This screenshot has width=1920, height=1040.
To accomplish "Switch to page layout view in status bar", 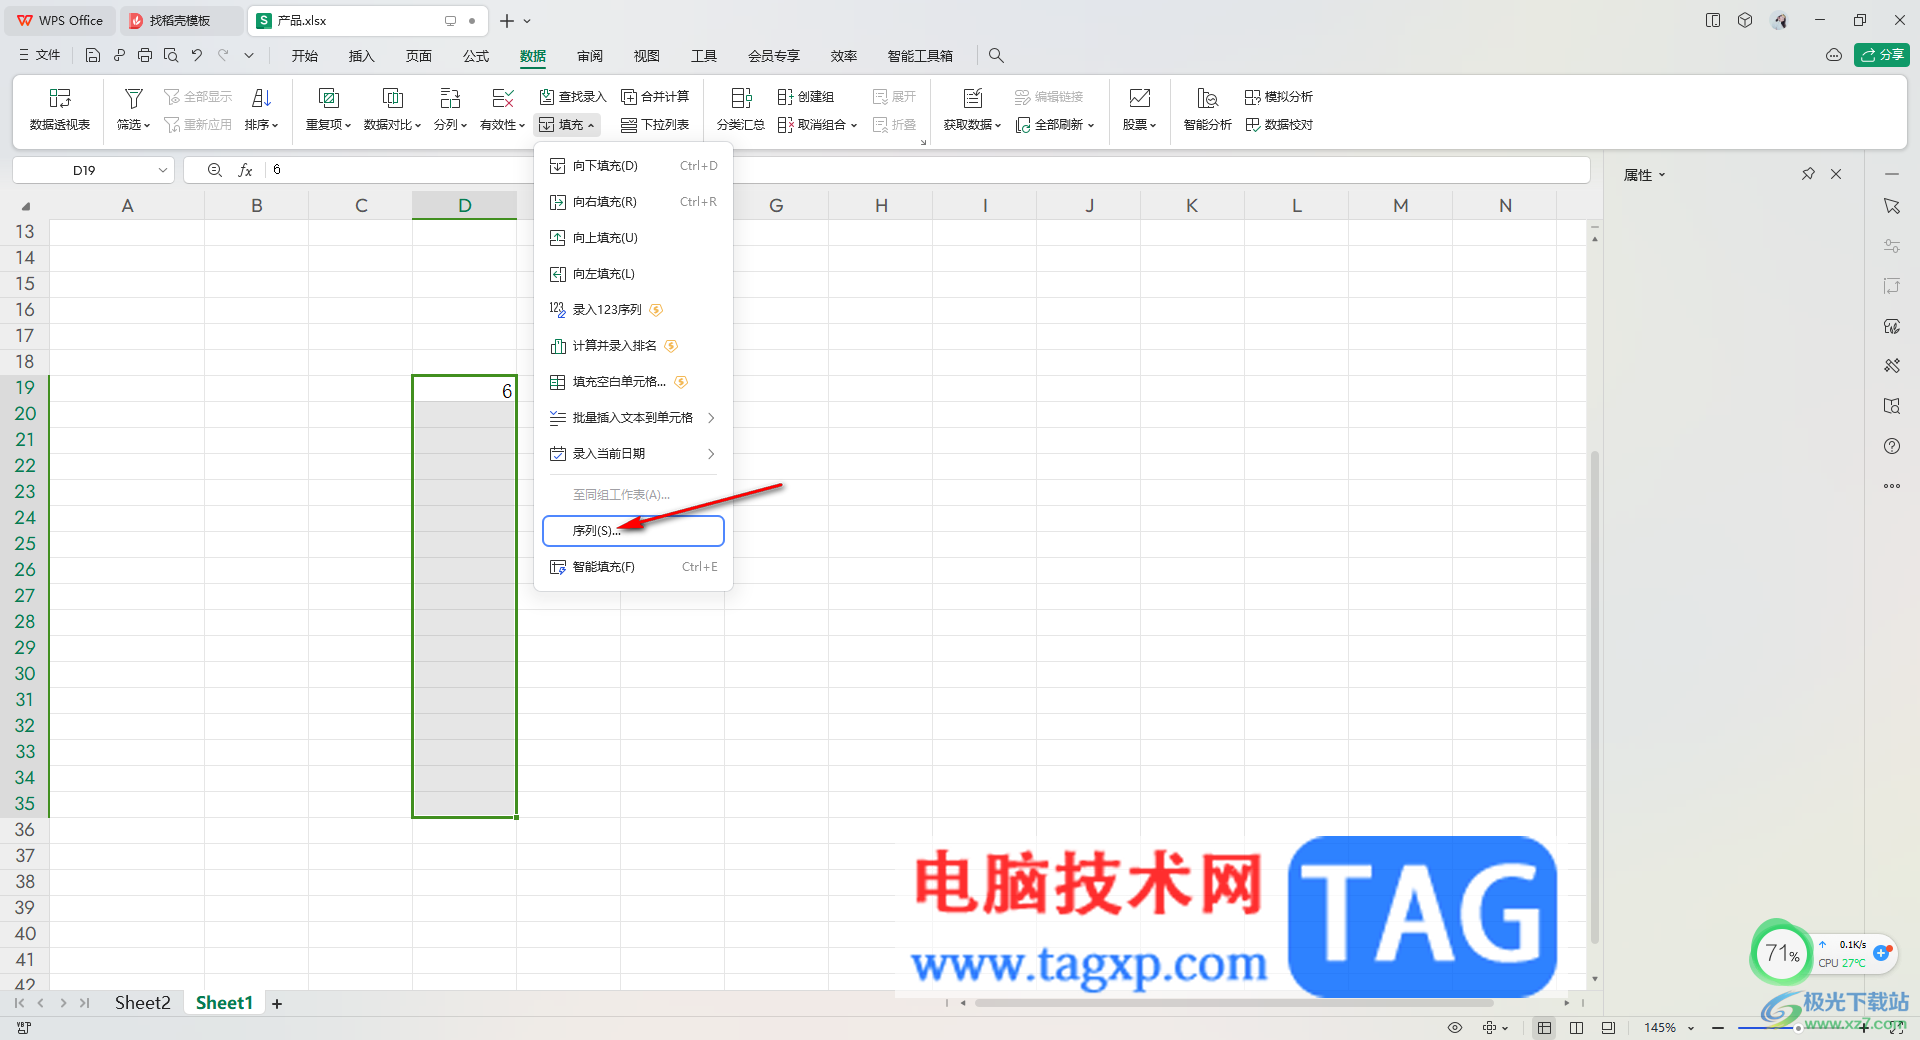I will [x=1608, y=1028].
